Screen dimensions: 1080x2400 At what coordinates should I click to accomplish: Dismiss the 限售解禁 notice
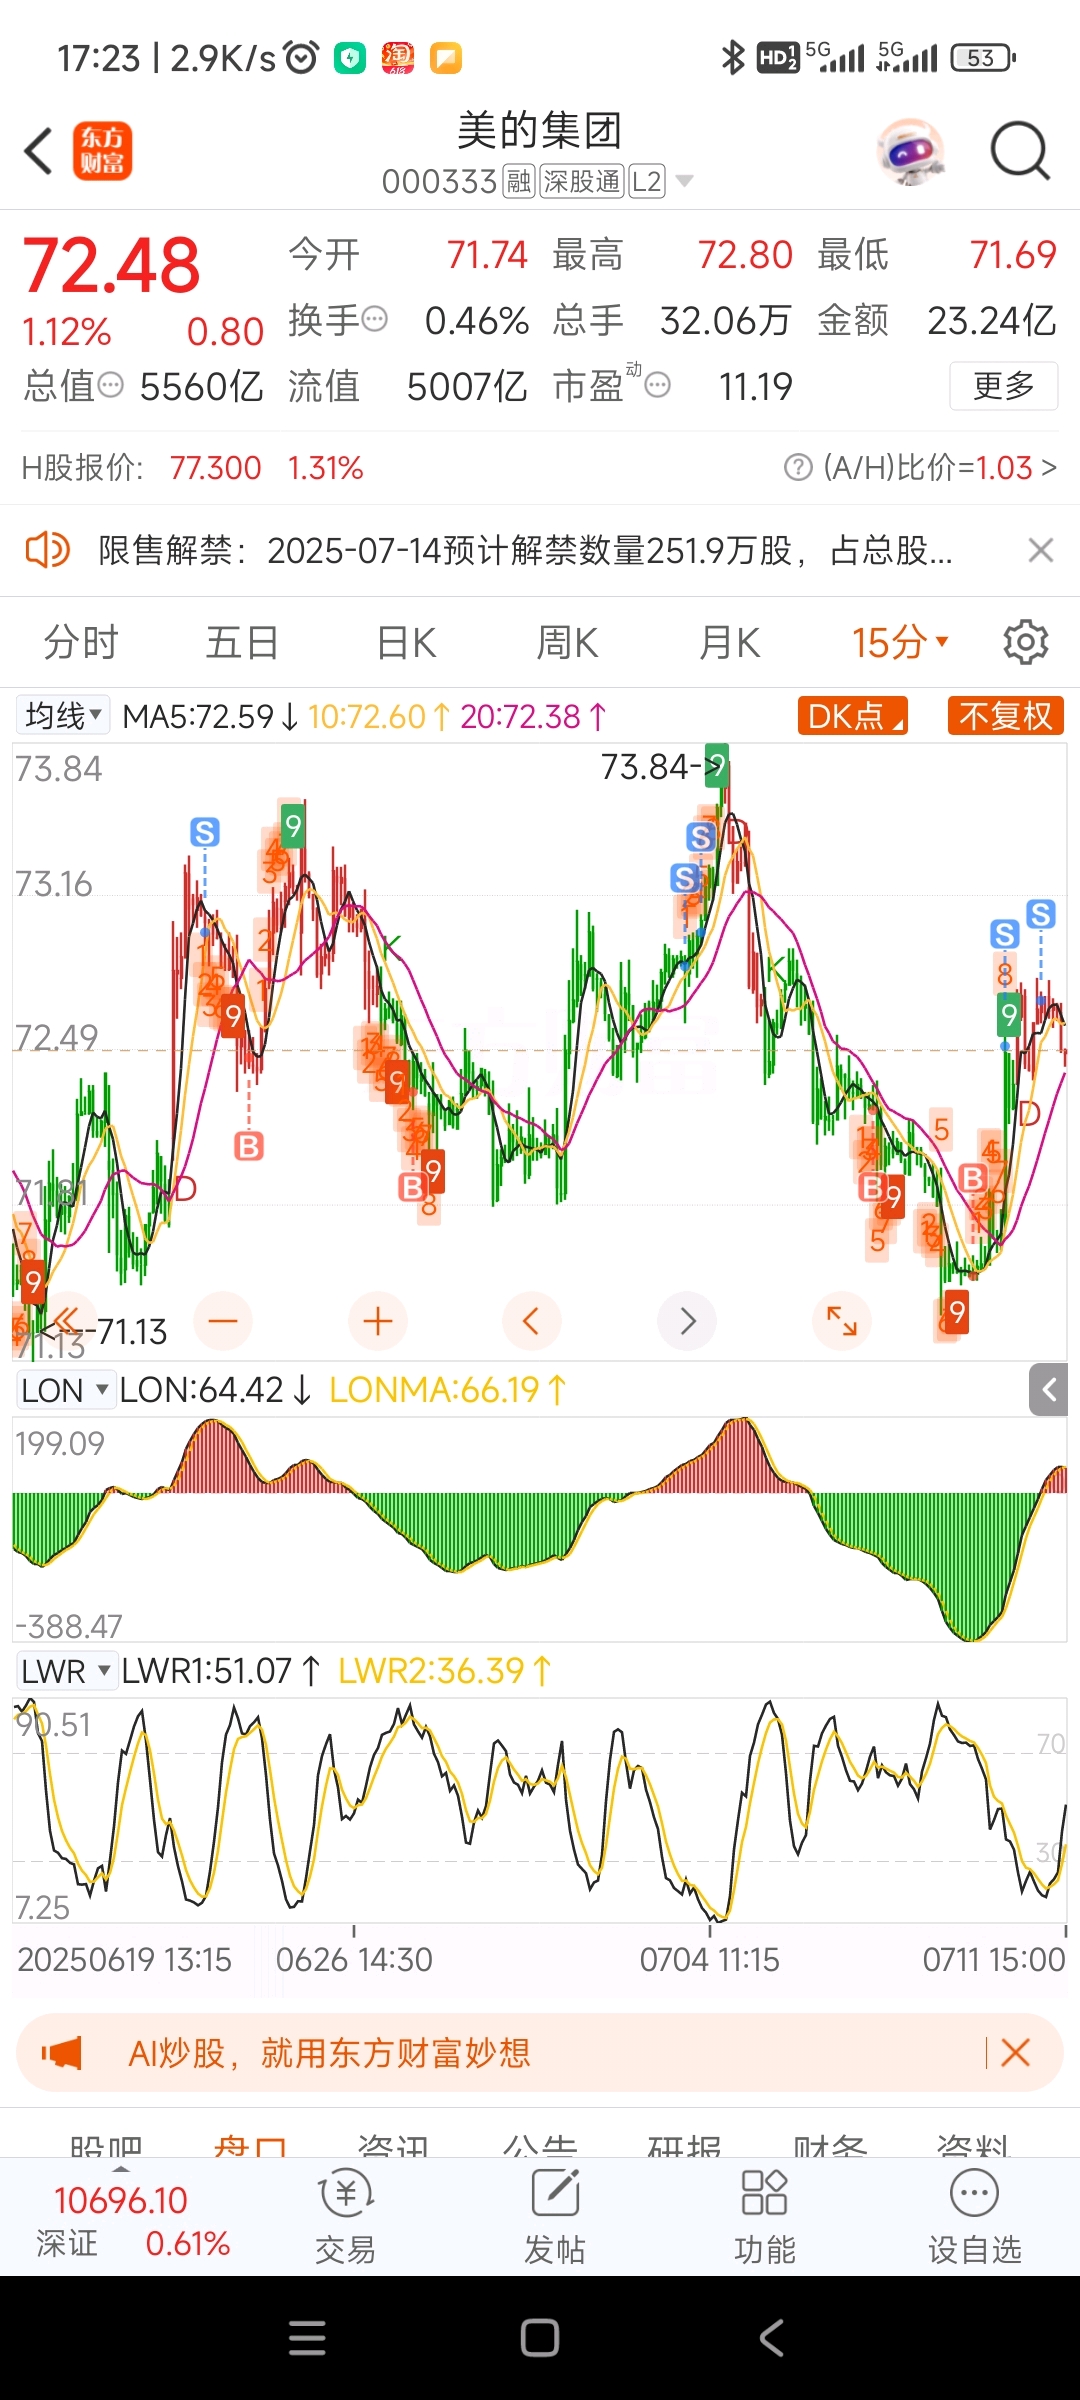[1041, 550]
